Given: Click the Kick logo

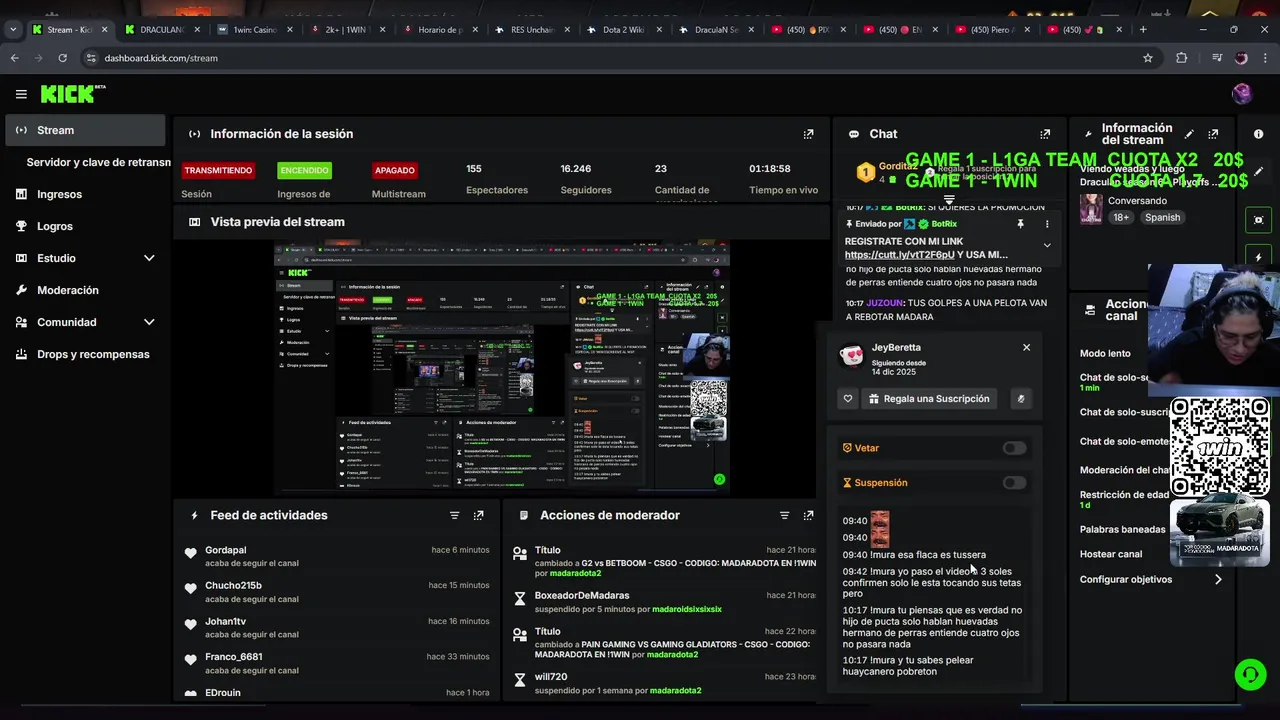Looking at the screenshot, I should point(72,94).
